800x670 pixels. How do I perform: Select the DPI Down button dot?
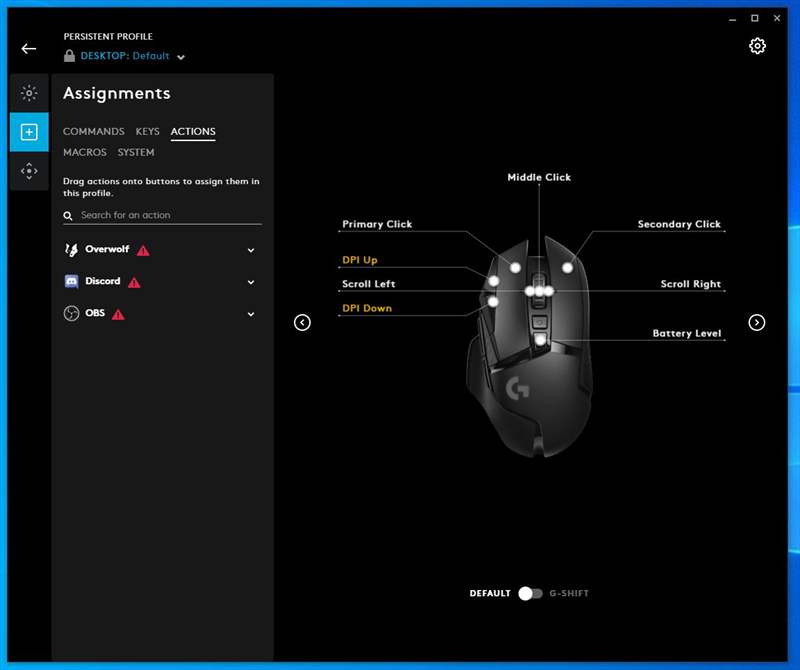click(x=493, y=302)
